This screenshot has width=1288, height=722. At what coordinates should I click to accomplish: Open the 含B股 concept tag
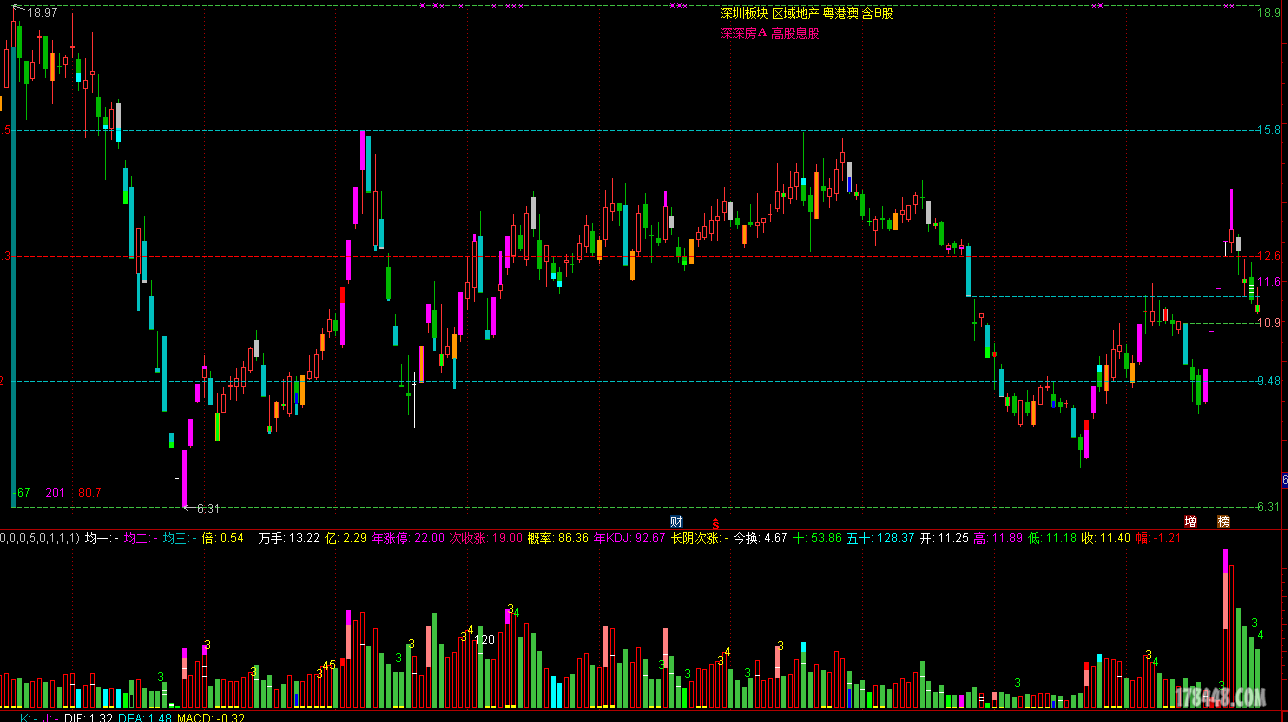(877, 14)
